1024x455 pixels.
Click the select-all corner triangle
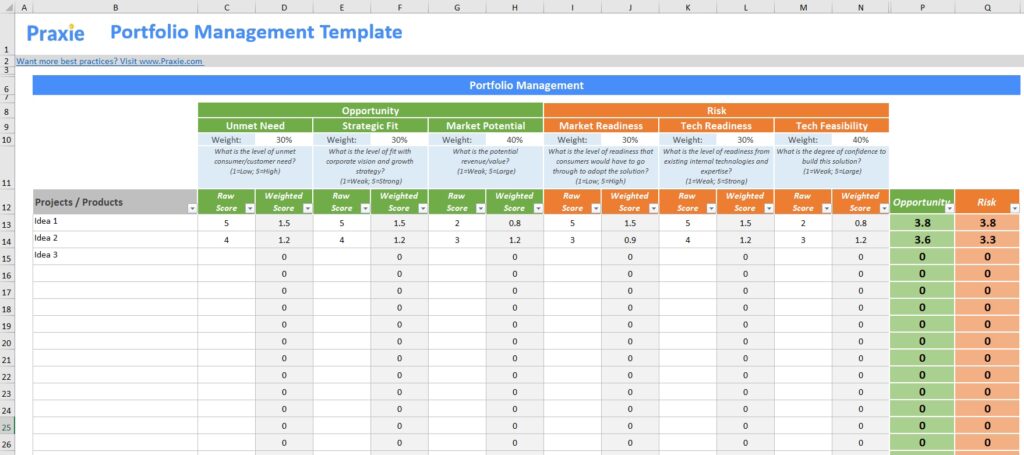(x=7, y=6)
